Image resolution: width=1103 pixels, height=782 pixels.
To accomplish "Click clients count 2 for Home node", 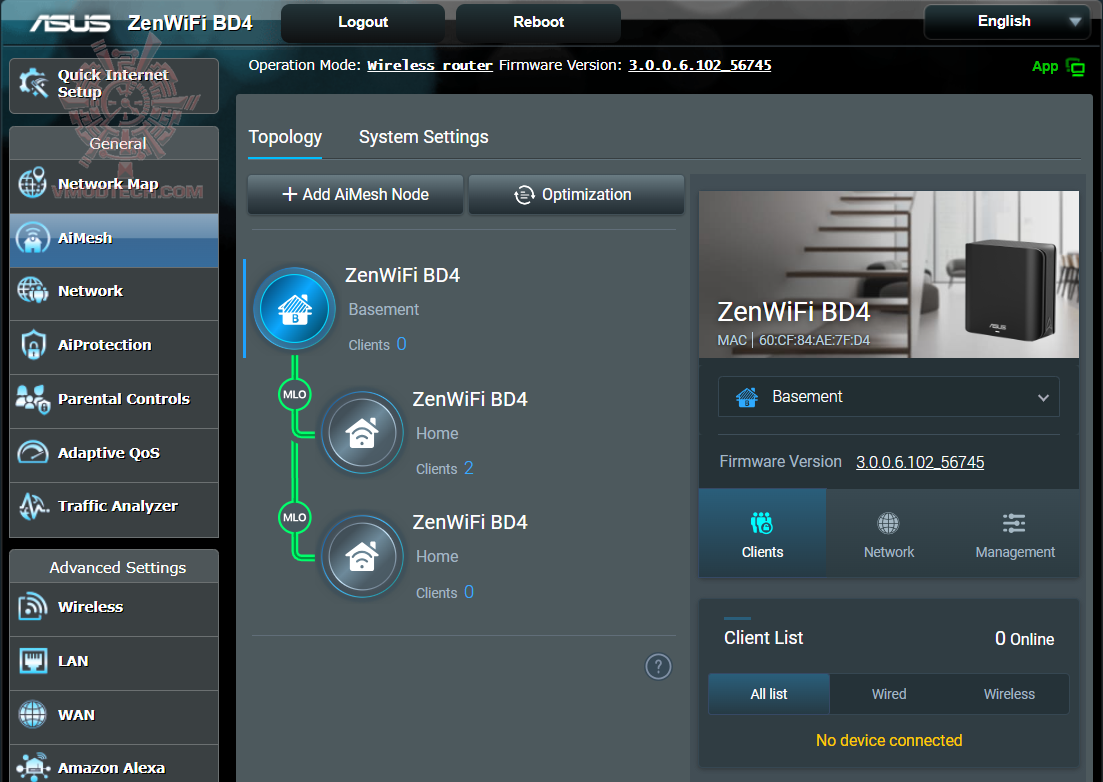I will [468, 468].
